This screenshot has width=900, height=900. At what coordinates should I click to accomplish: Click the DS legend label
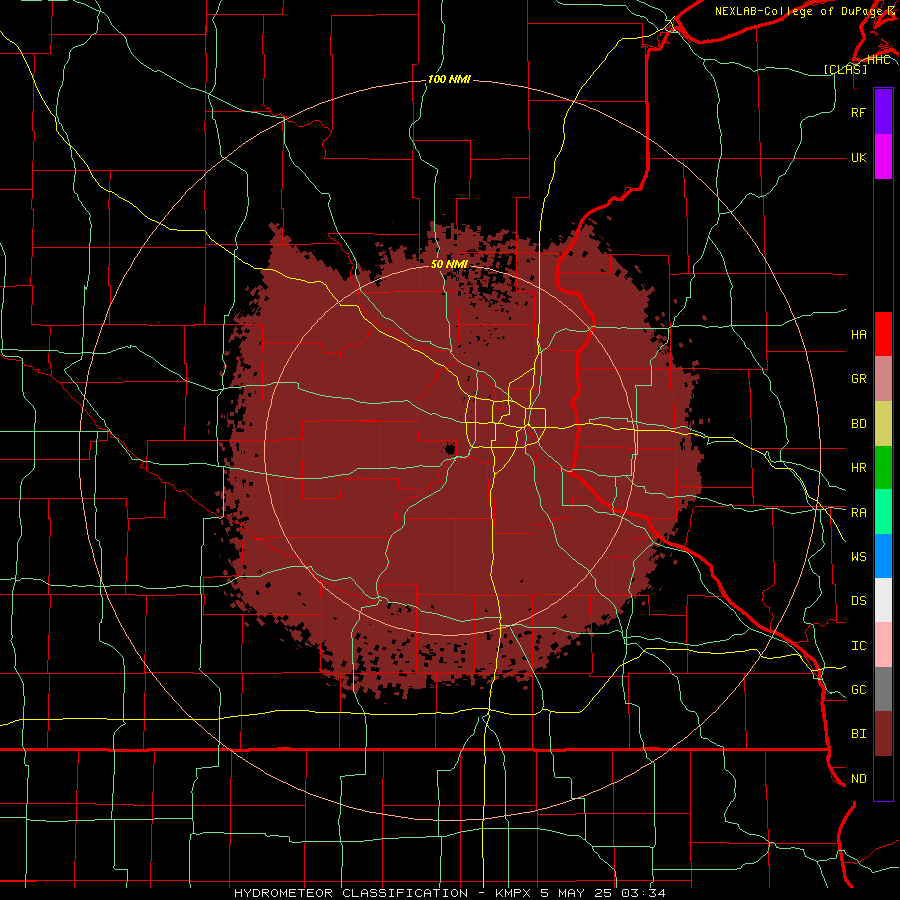858,600
